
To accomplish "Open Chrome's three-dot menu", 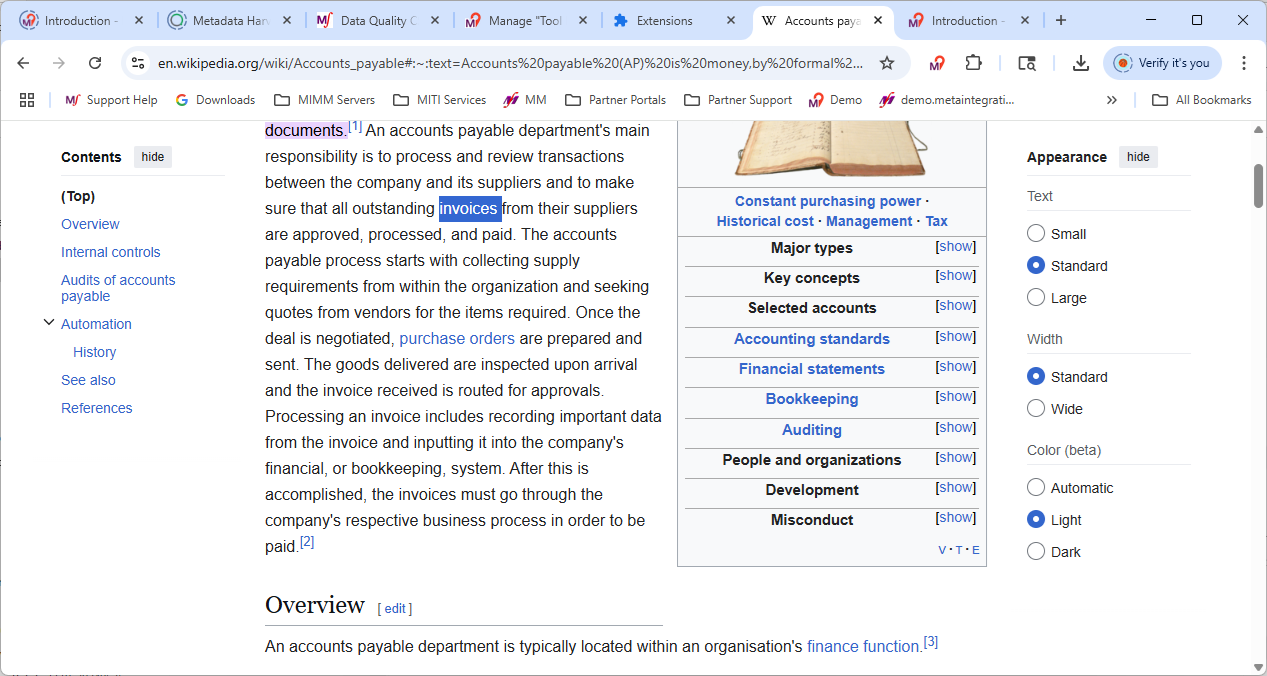I will click(1244, 63).
